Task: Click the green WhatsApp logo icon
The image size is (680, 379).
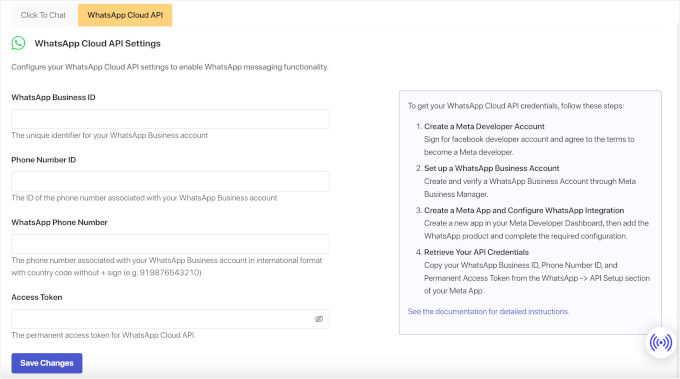Action: 18,43
